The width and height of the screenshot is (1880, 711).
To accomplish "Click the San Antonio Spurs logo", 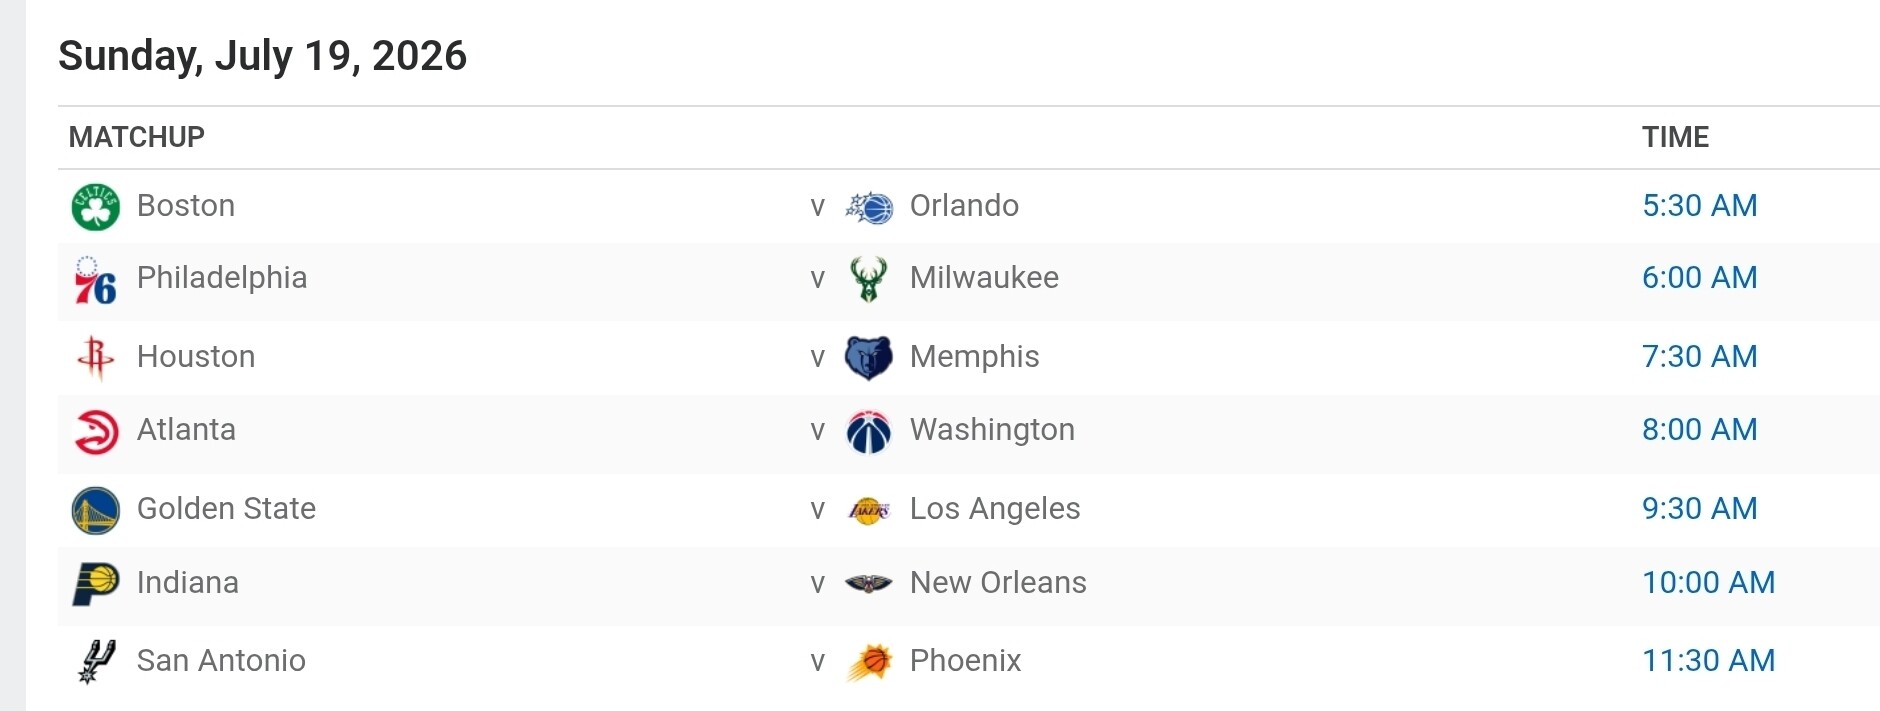I will pos(97,661).
